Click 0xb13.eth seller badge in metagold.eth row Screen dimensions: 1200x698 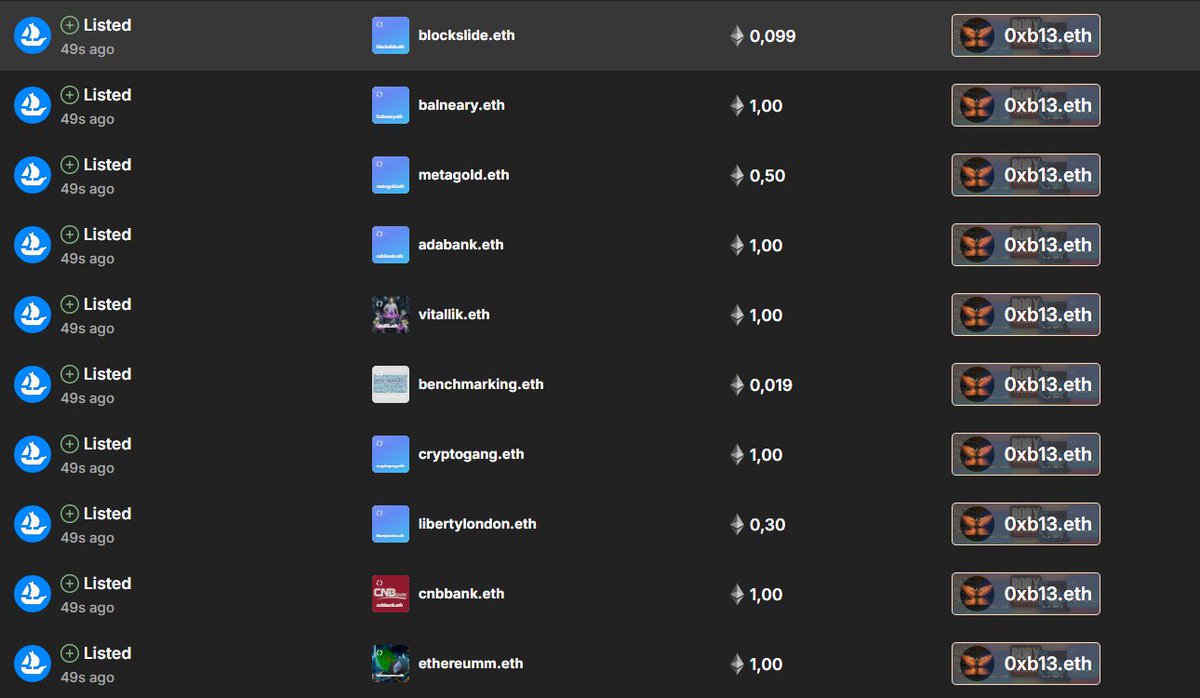click(1026, 175)
